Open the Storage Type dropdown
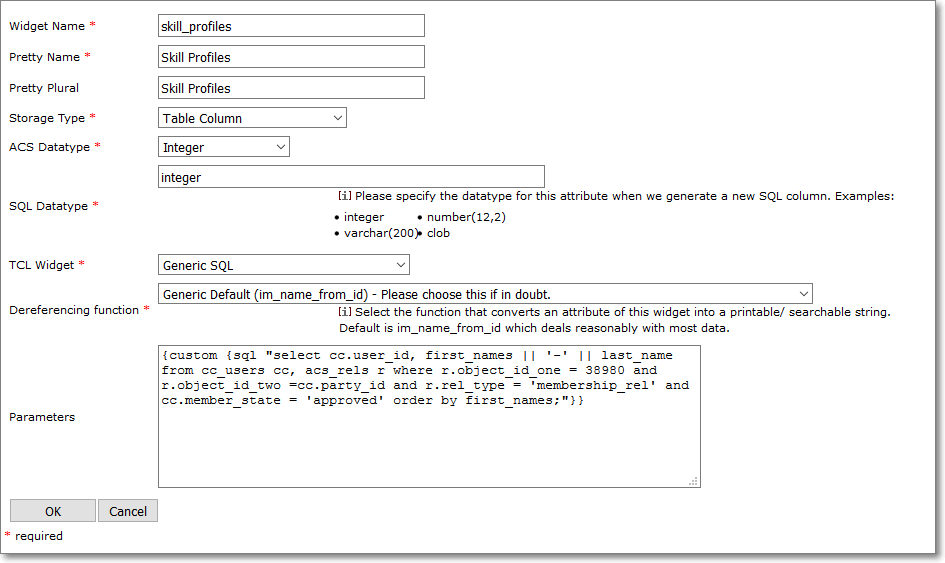Viewport: 945px width, 563px height. click(x=253, y=118)
